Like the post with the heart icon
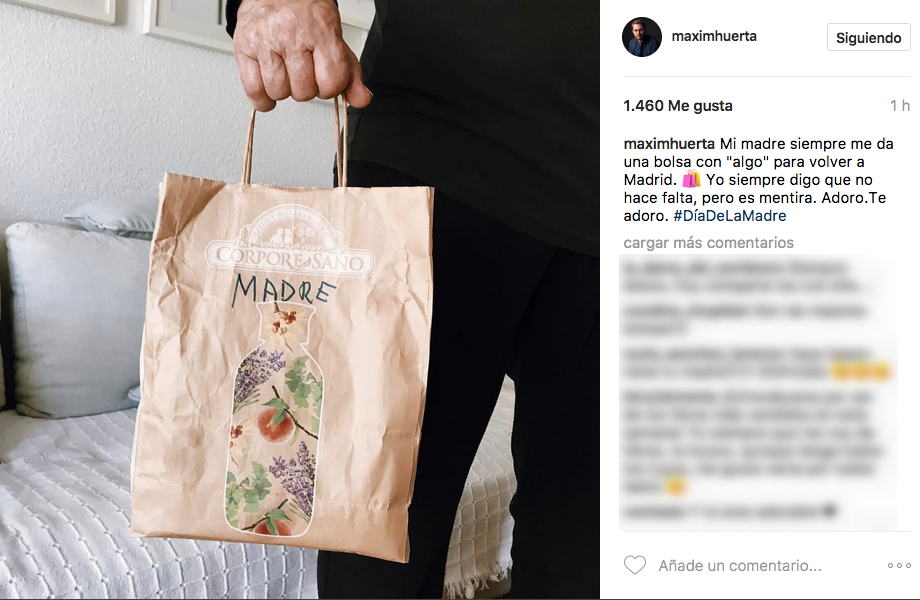 pos(634,565)
